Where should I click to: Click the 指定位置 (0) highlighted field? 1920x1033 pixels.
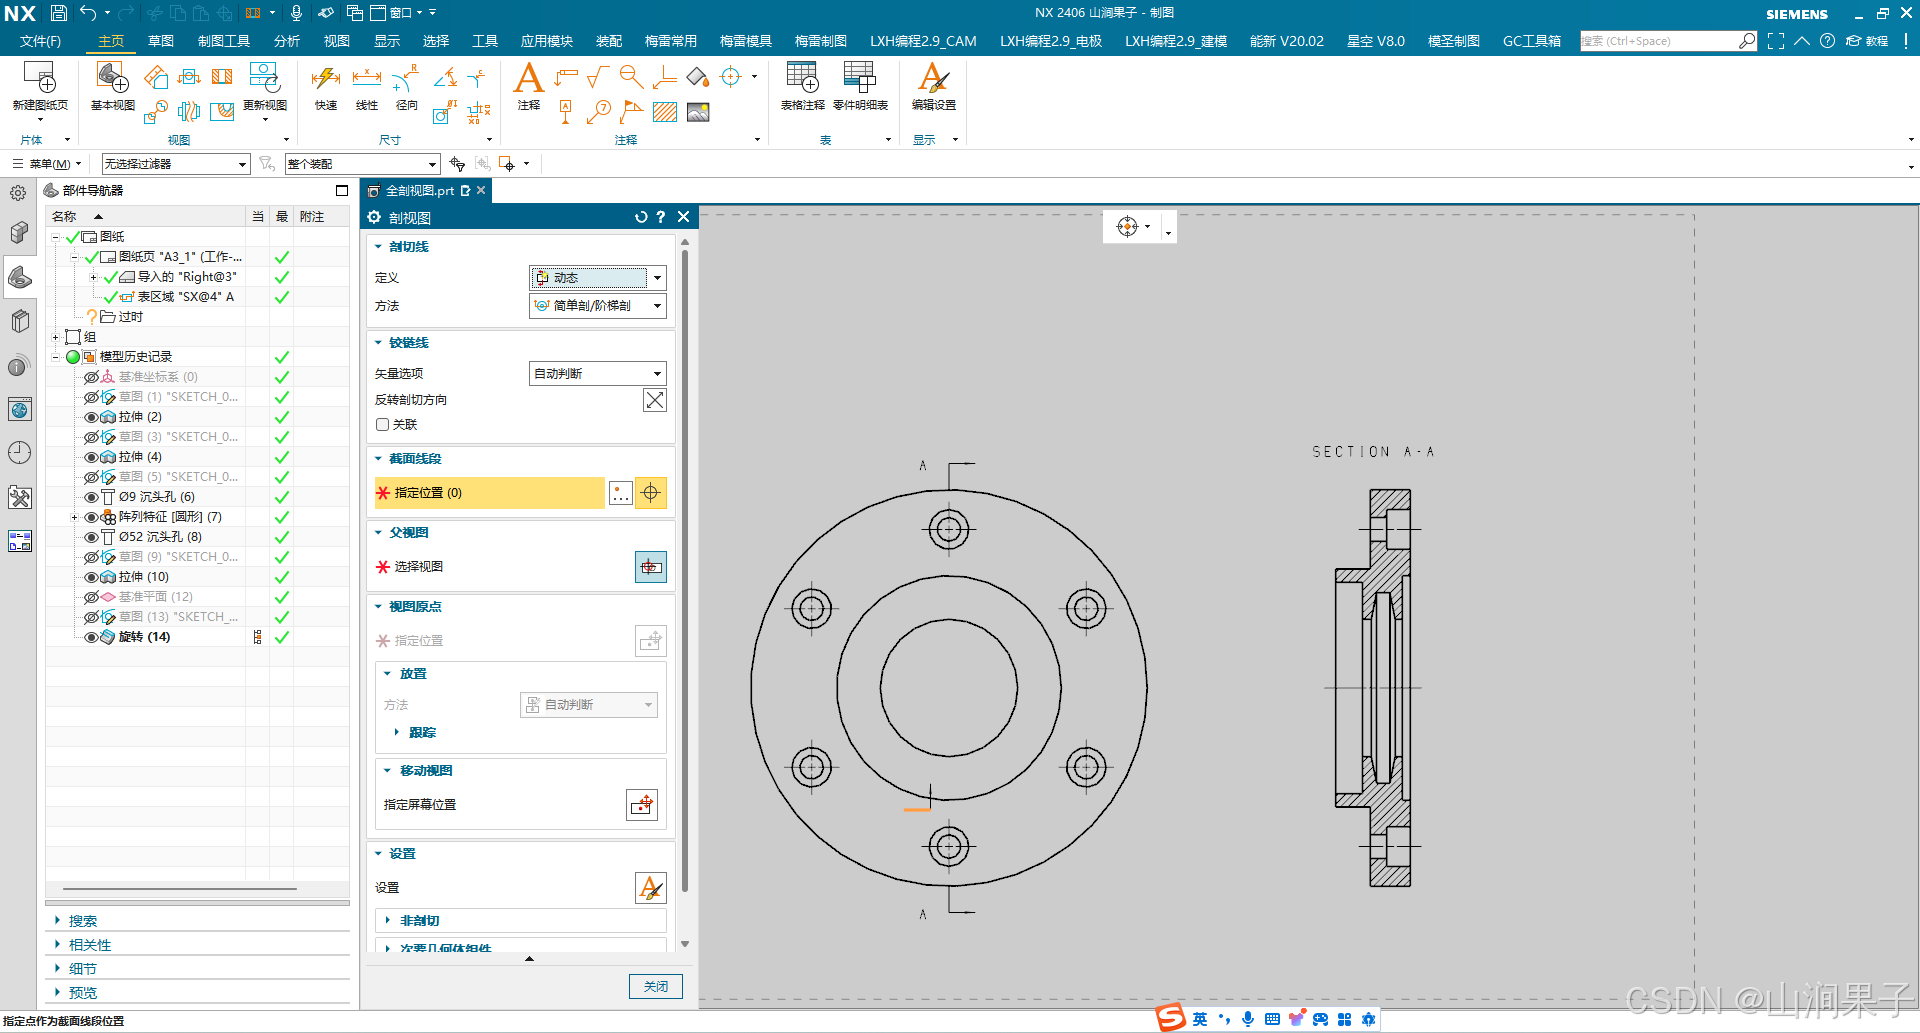490,493
